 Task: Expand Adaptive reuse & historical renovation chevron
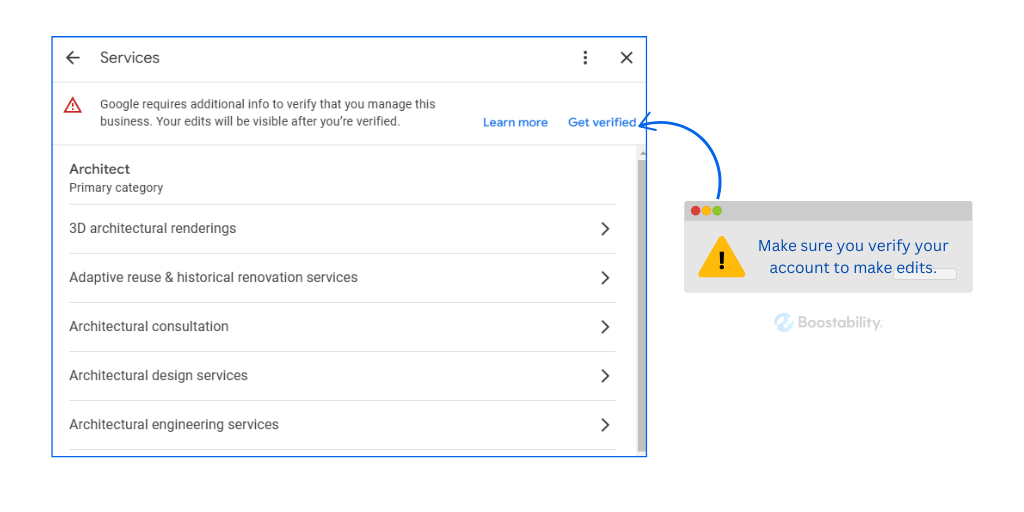[x=604, y=278]
